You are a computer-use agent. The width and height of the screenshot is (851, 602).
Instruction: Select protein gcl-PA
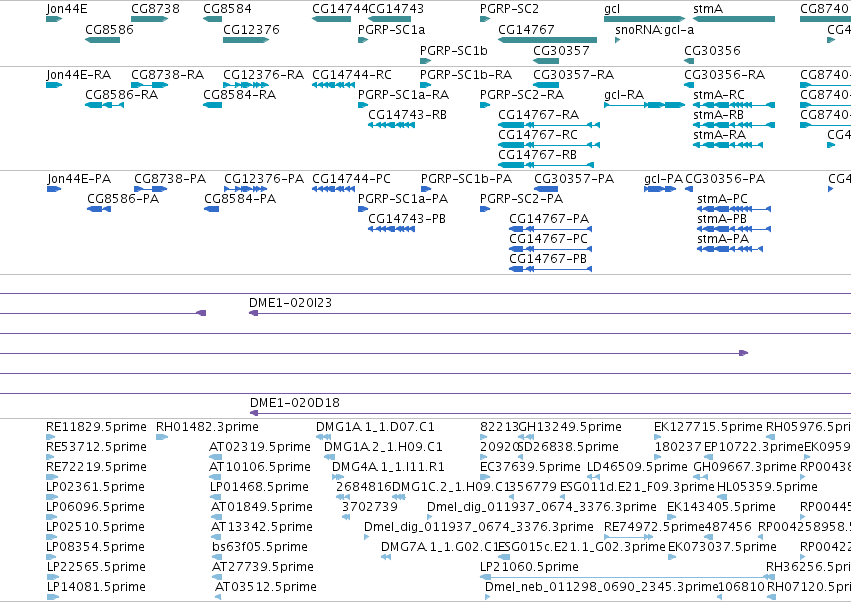[663, 179]
